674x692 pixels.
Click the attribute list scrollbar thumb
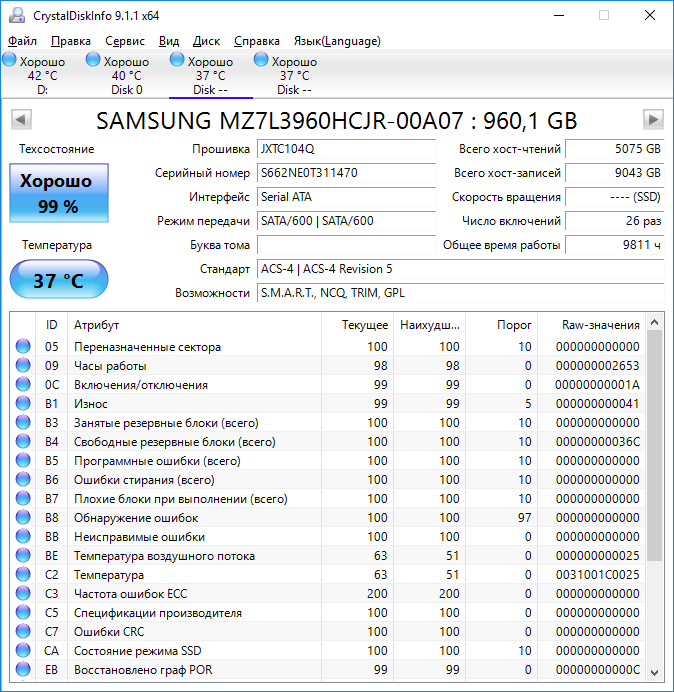coord(655,446)
